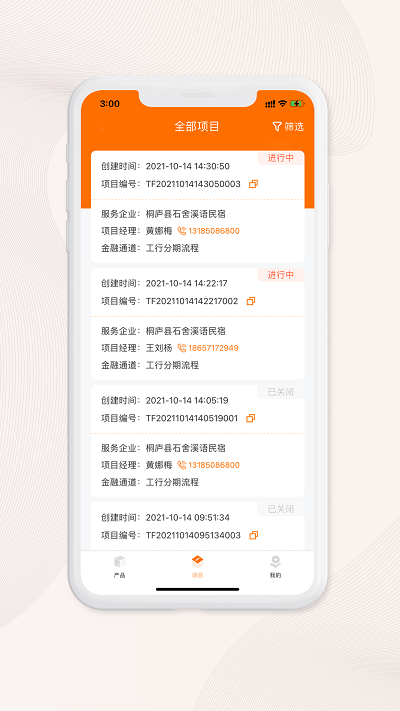Copy project number TF20211014142217002
Image resolution: width=400 pixels, height=711 pixels.
[x=251, y=301]
